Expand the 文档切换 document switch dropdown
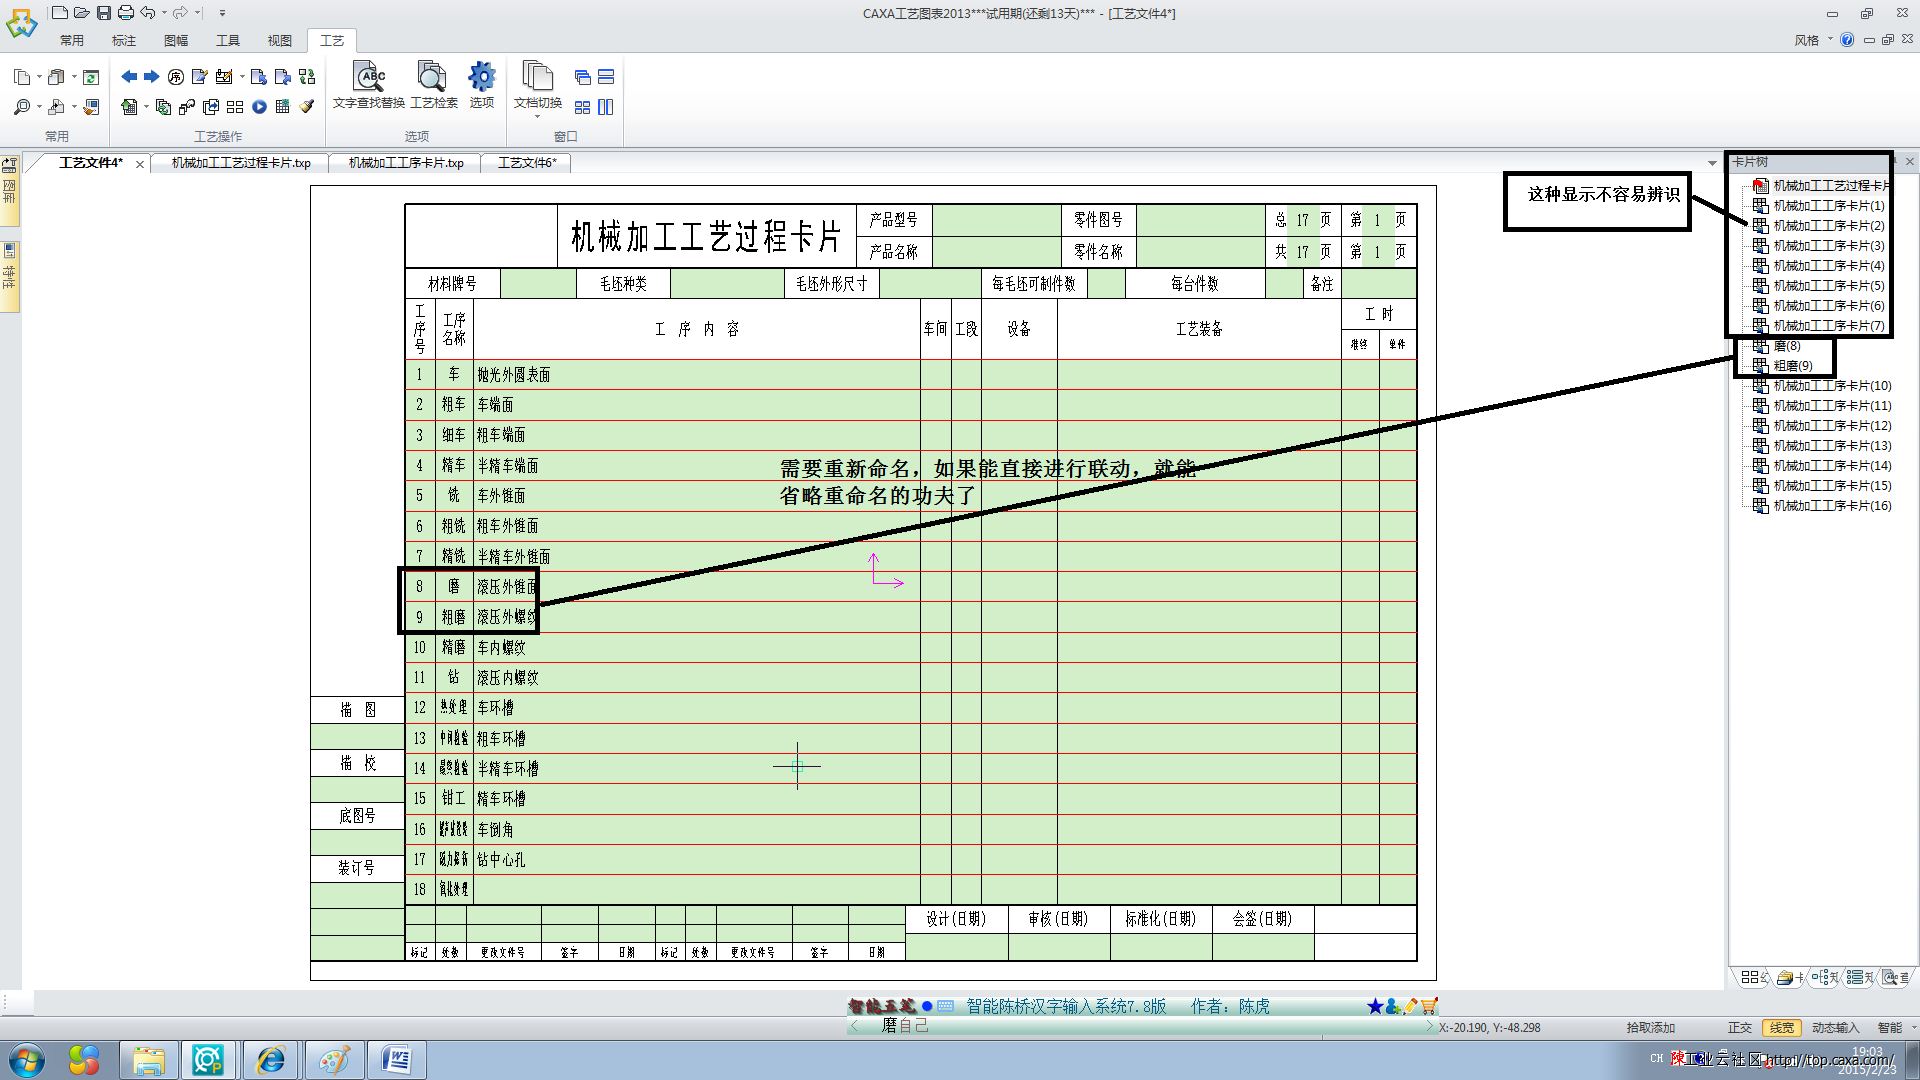The image size is (1920, 1080). coord(537,116)
